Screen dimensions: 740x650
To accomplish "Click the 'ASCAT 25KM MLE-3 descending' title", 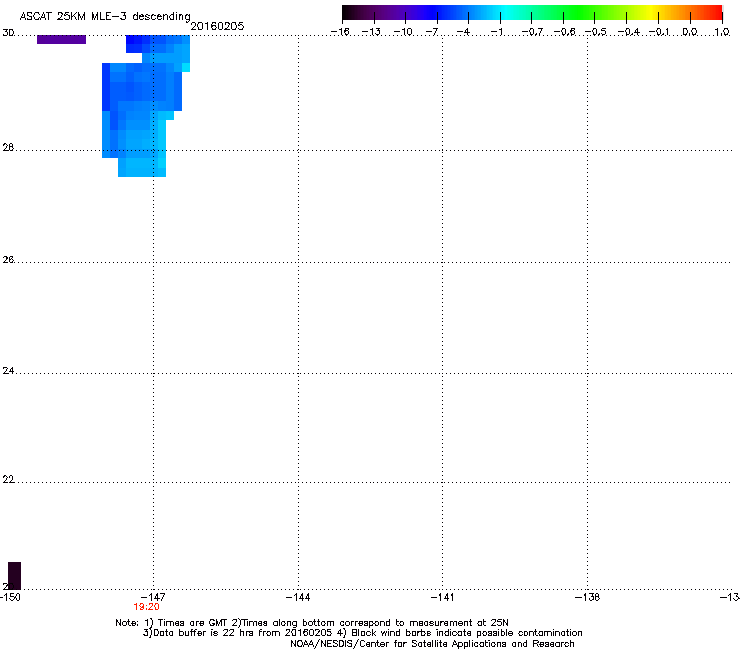I will pyautogui.click(x=105, y=17).
